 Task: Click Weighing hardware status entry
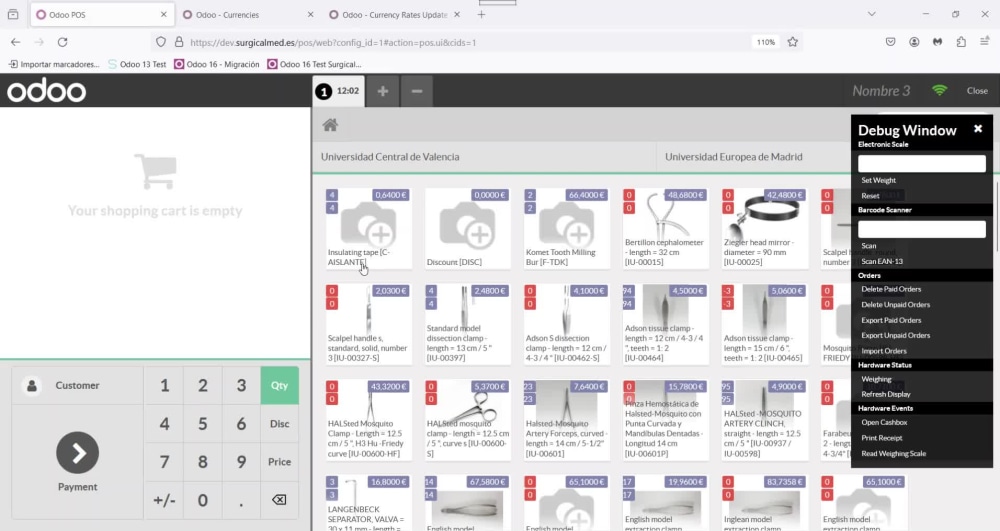tap(876, 379)
